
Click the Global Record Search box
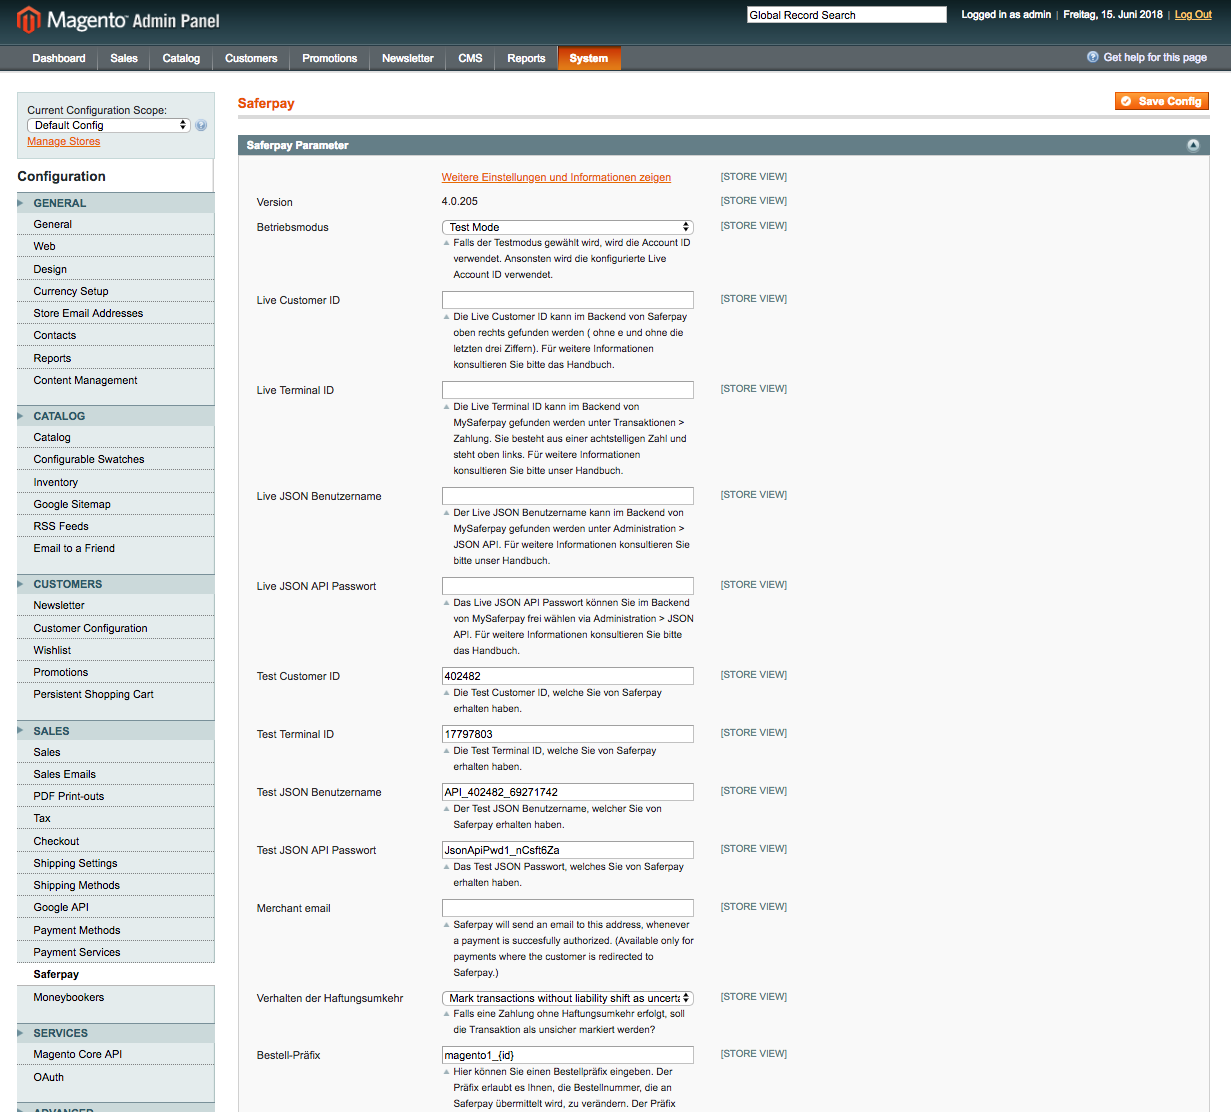[x=846, y=15]
